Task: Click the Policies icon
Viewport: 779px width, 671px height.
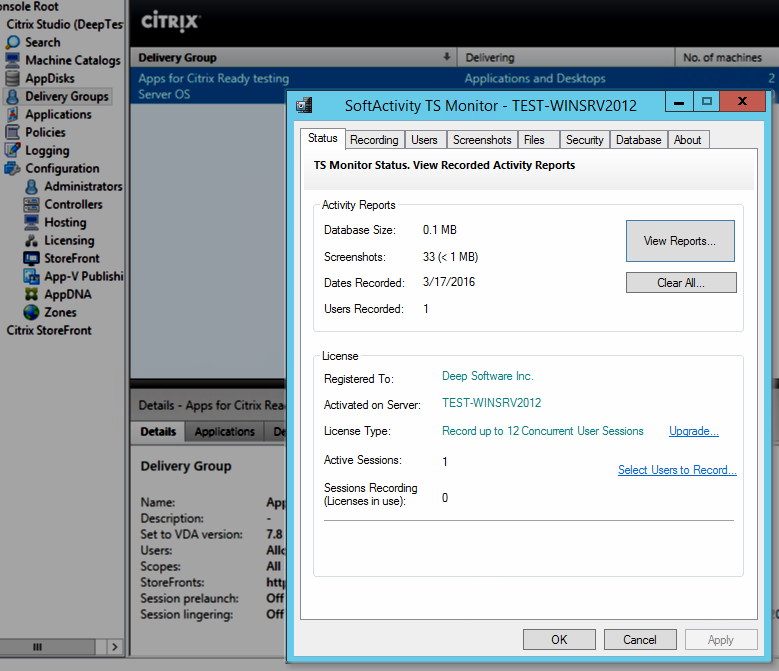Action: [12, 132]
